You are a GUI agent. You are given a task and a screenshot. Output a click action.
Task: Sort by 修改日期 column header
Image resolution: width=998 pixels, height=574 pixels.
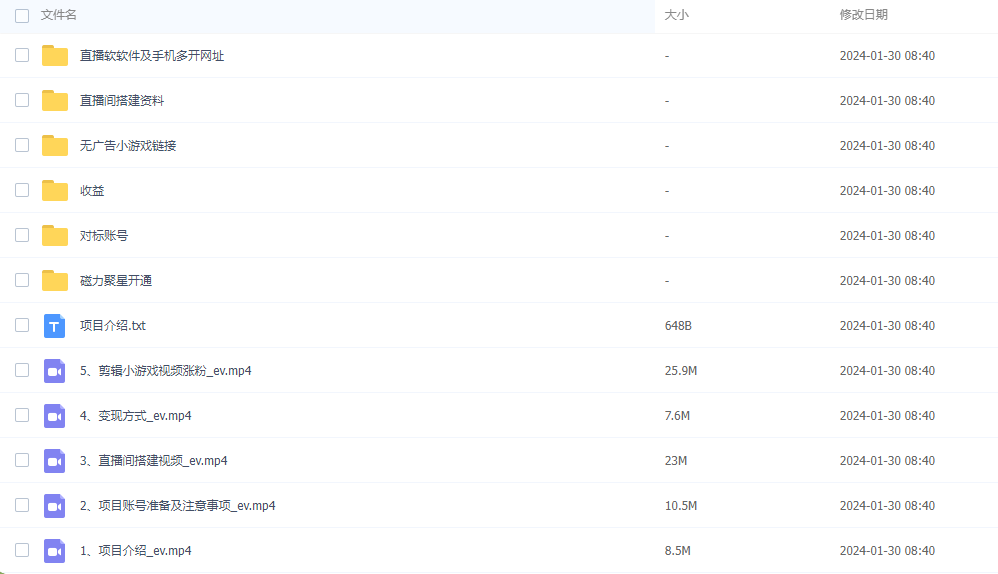click(863, 15)
